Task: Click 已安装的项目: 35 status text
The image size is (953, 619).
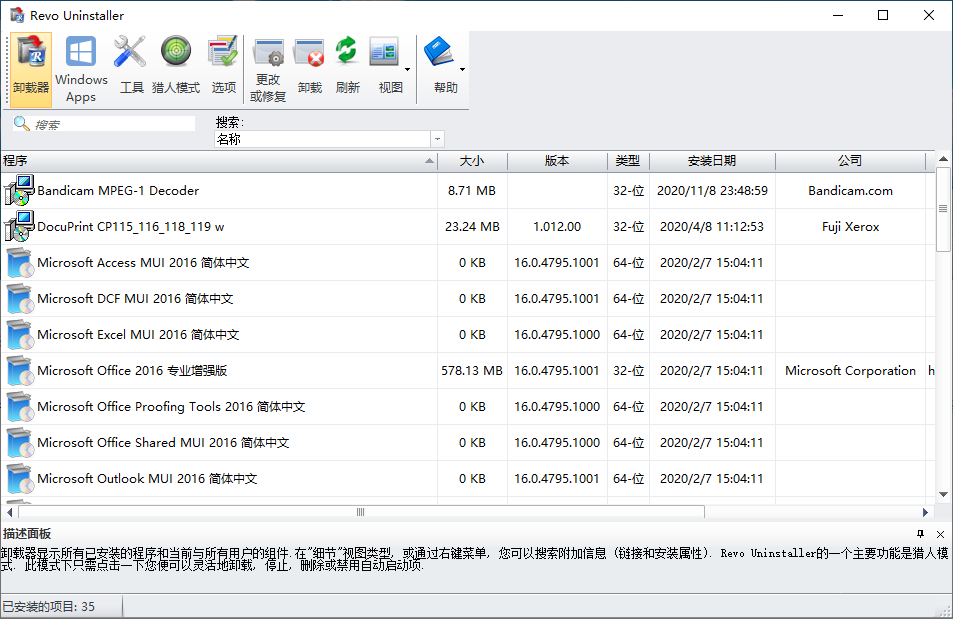Action: pyautogui.click(x=49, y=606)
